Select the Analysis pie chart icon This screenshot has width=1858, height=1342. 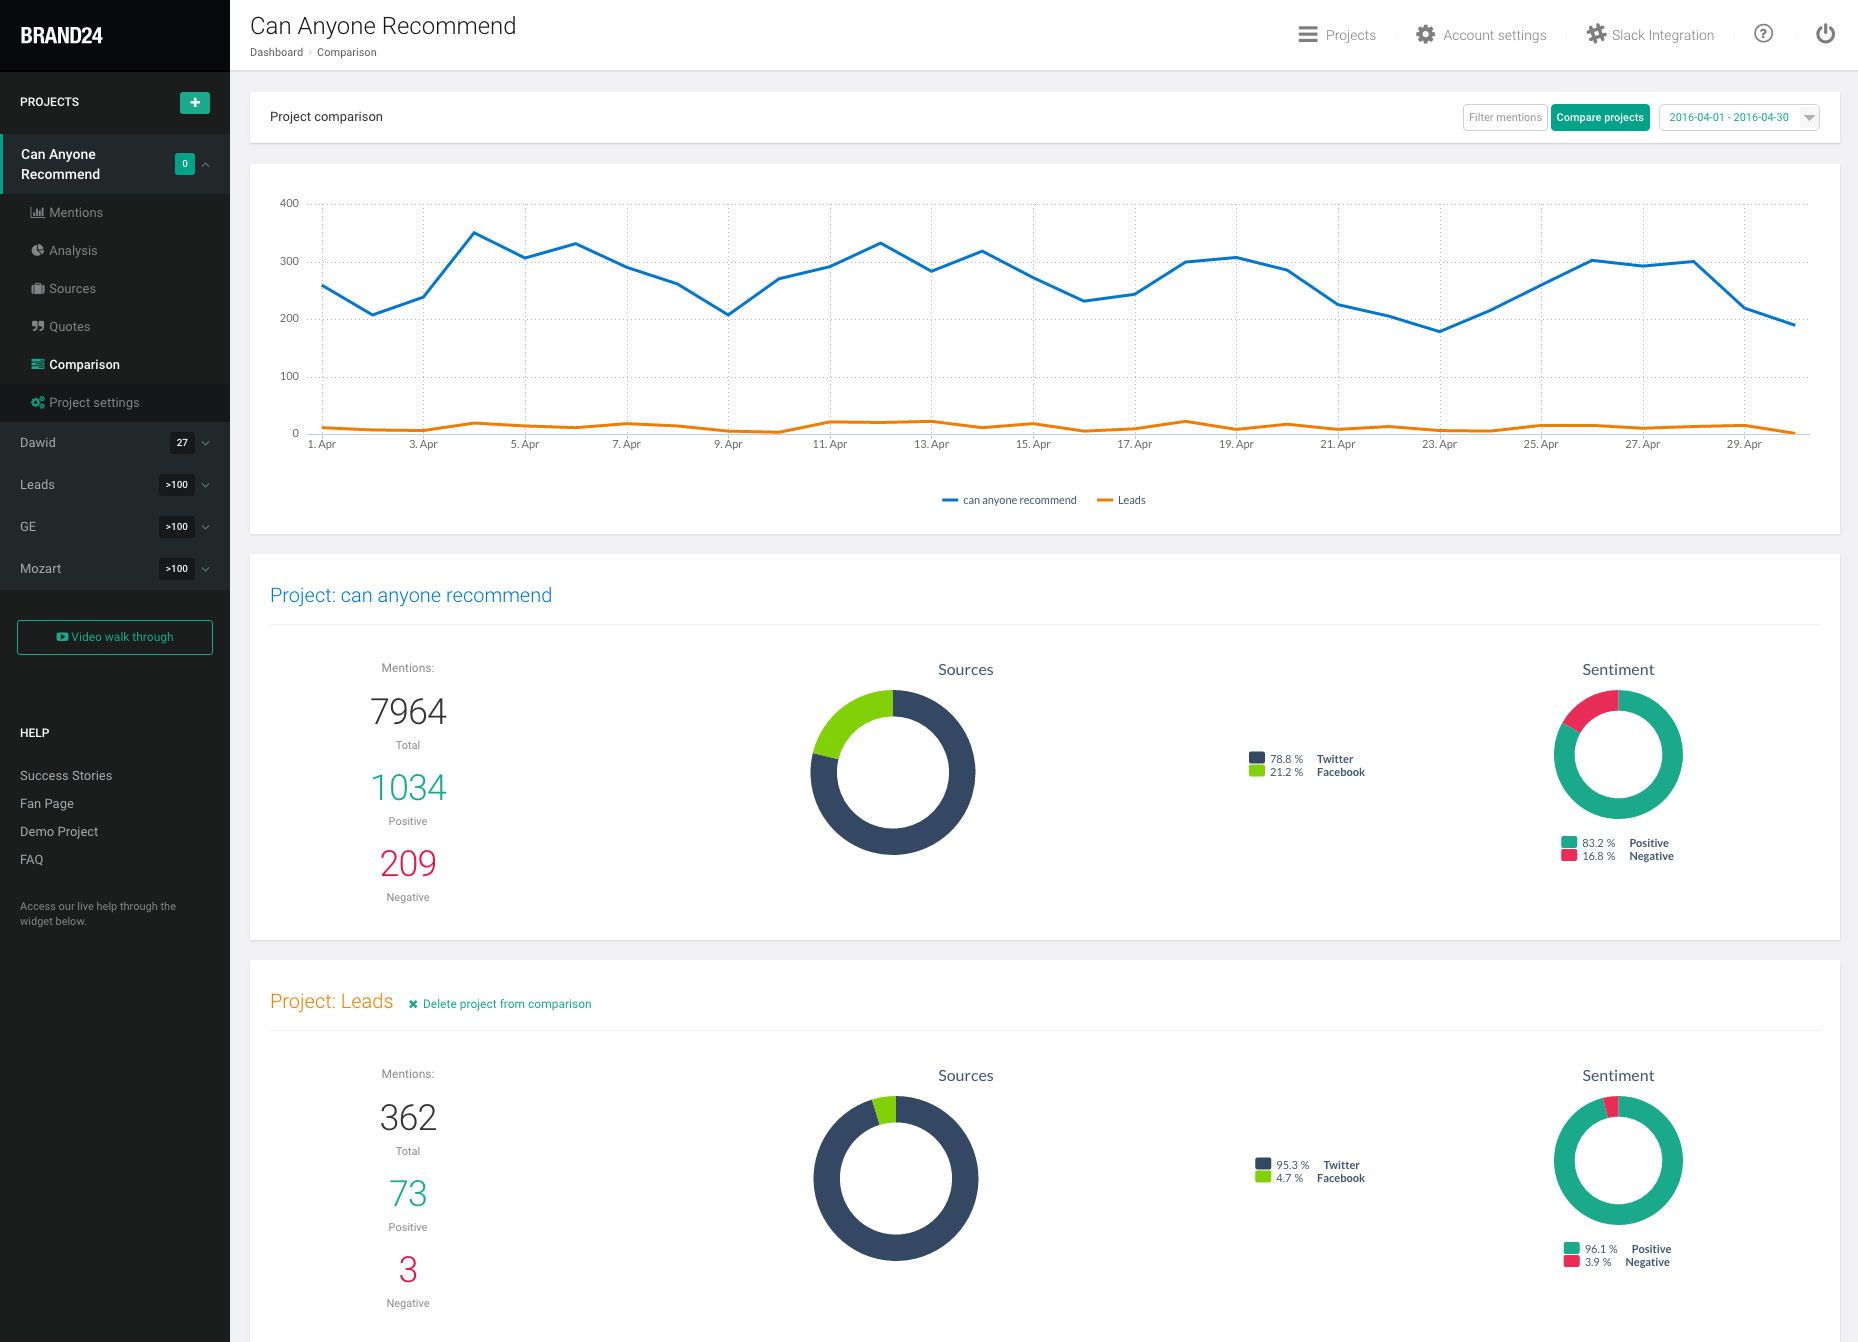tap(37, 250)
